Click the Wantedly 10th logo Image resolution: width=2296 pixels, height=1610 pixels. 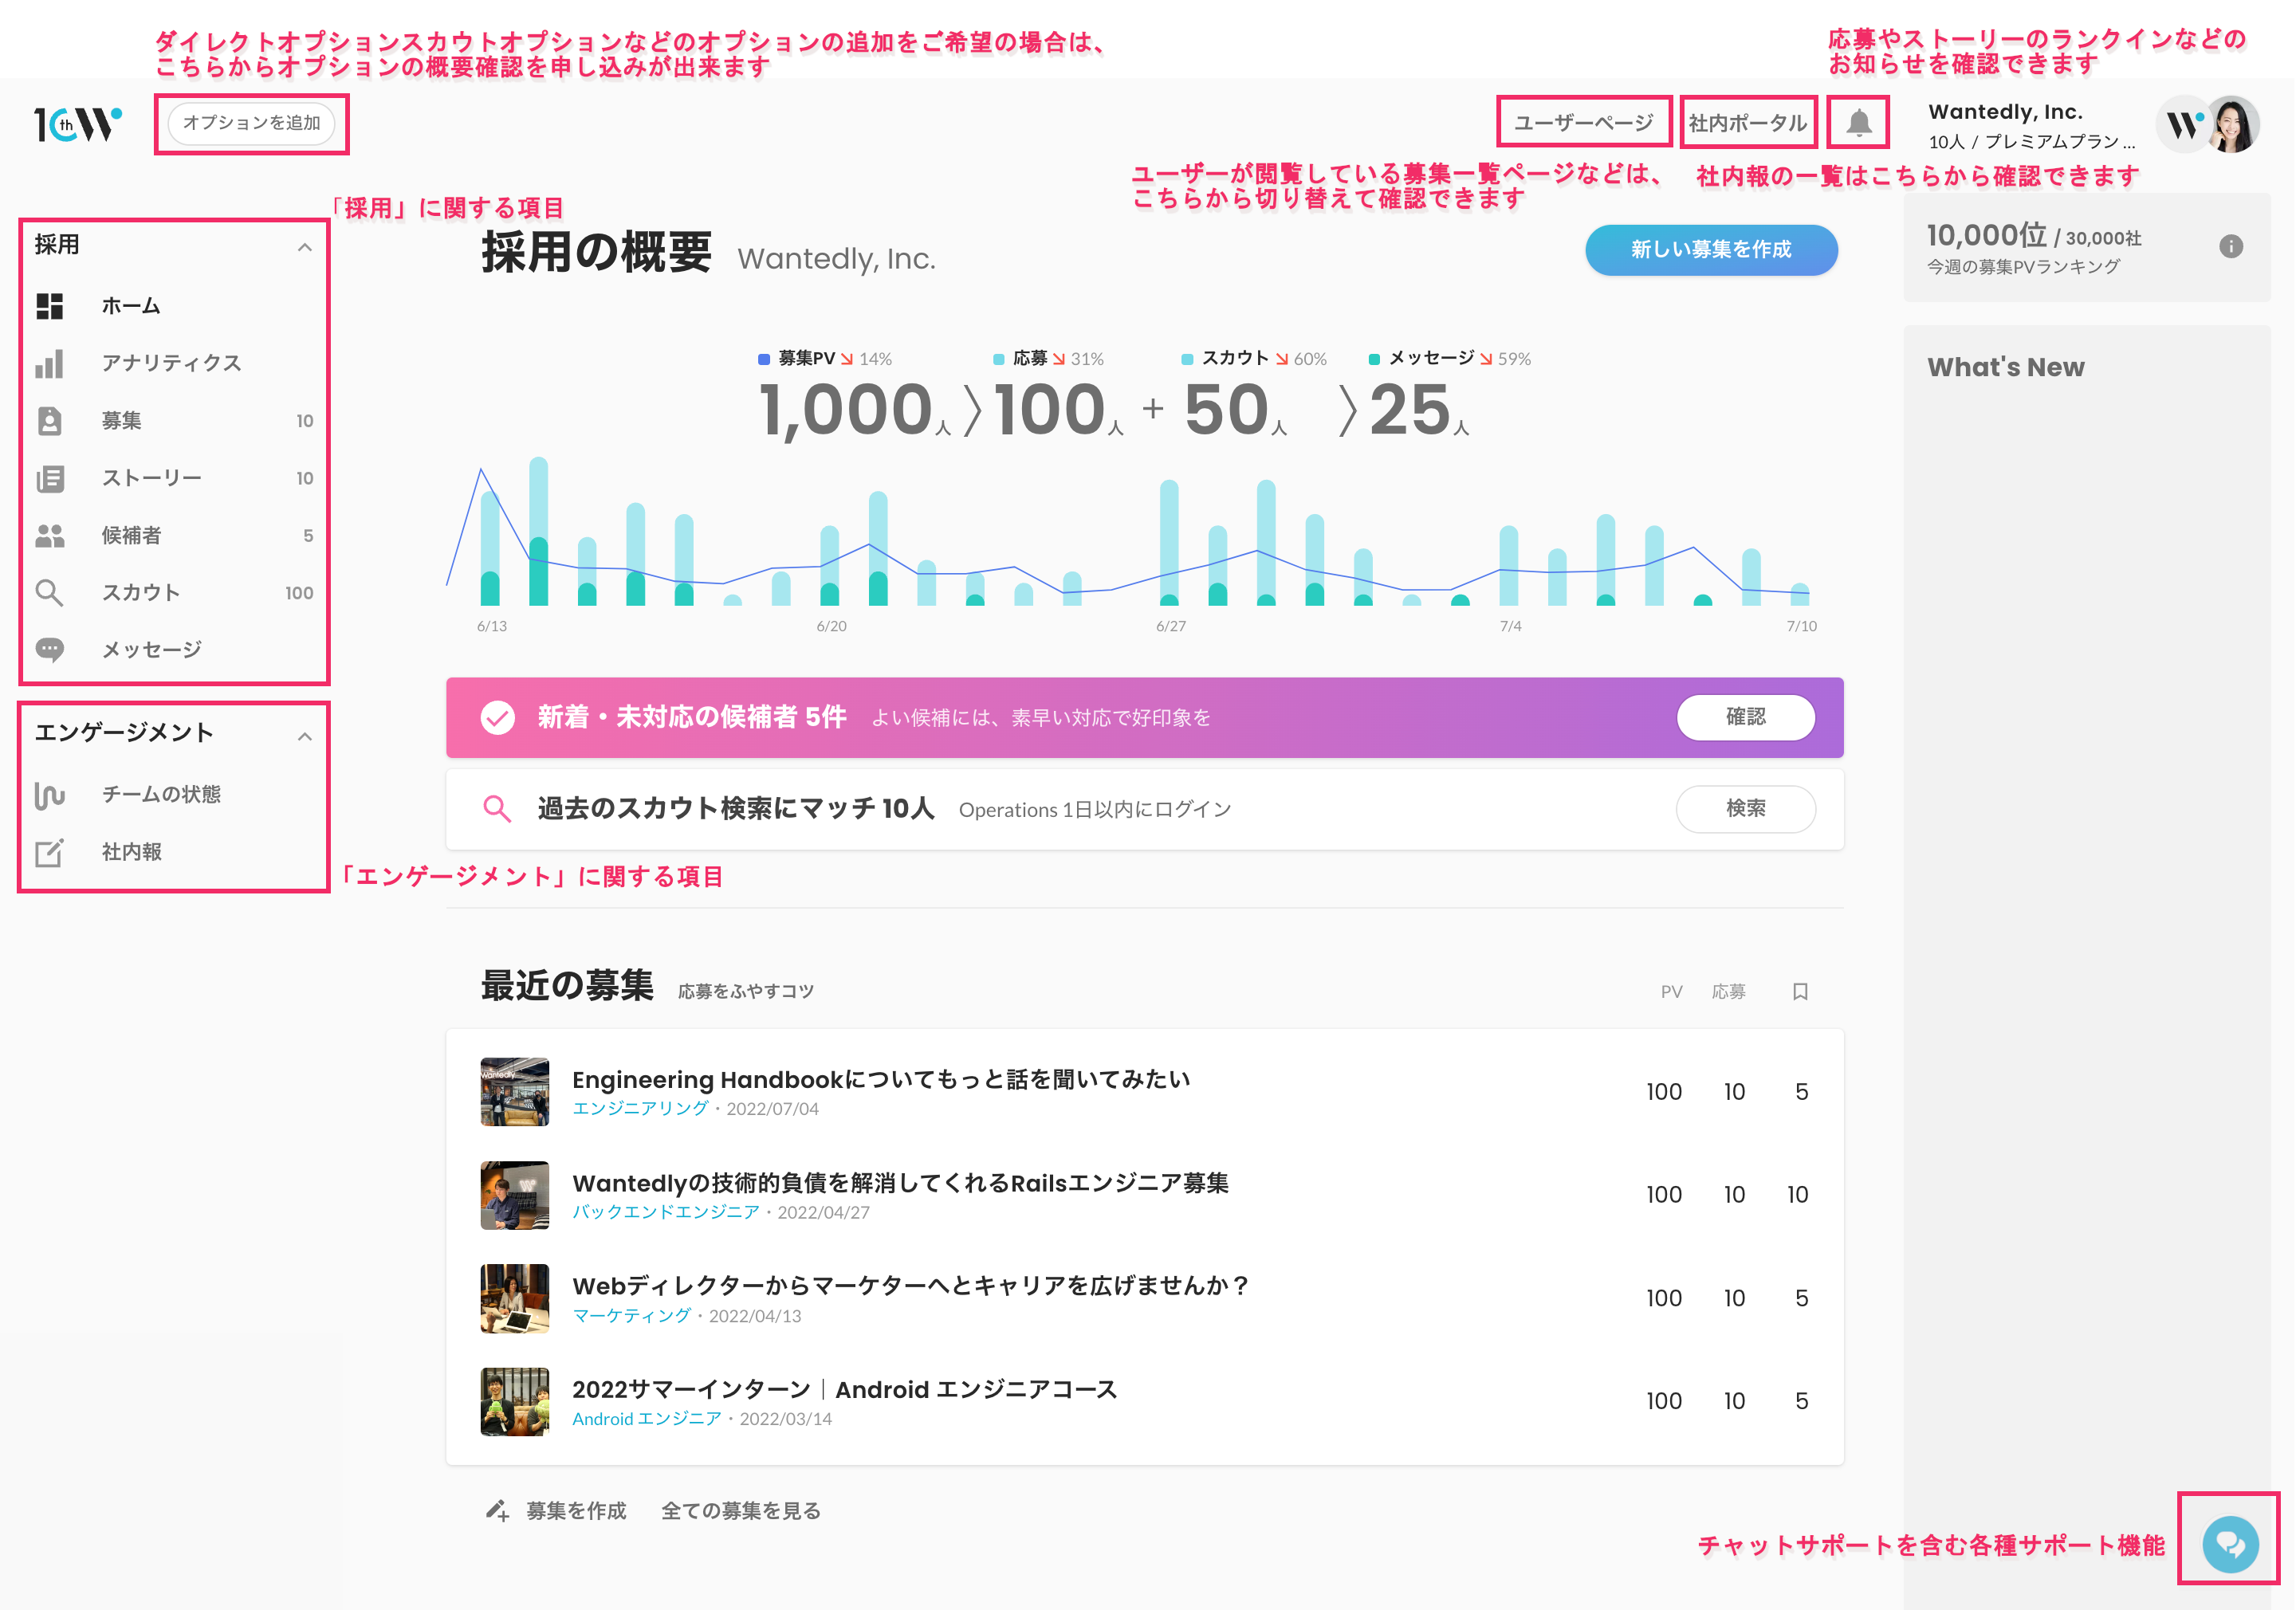(77, 124)
